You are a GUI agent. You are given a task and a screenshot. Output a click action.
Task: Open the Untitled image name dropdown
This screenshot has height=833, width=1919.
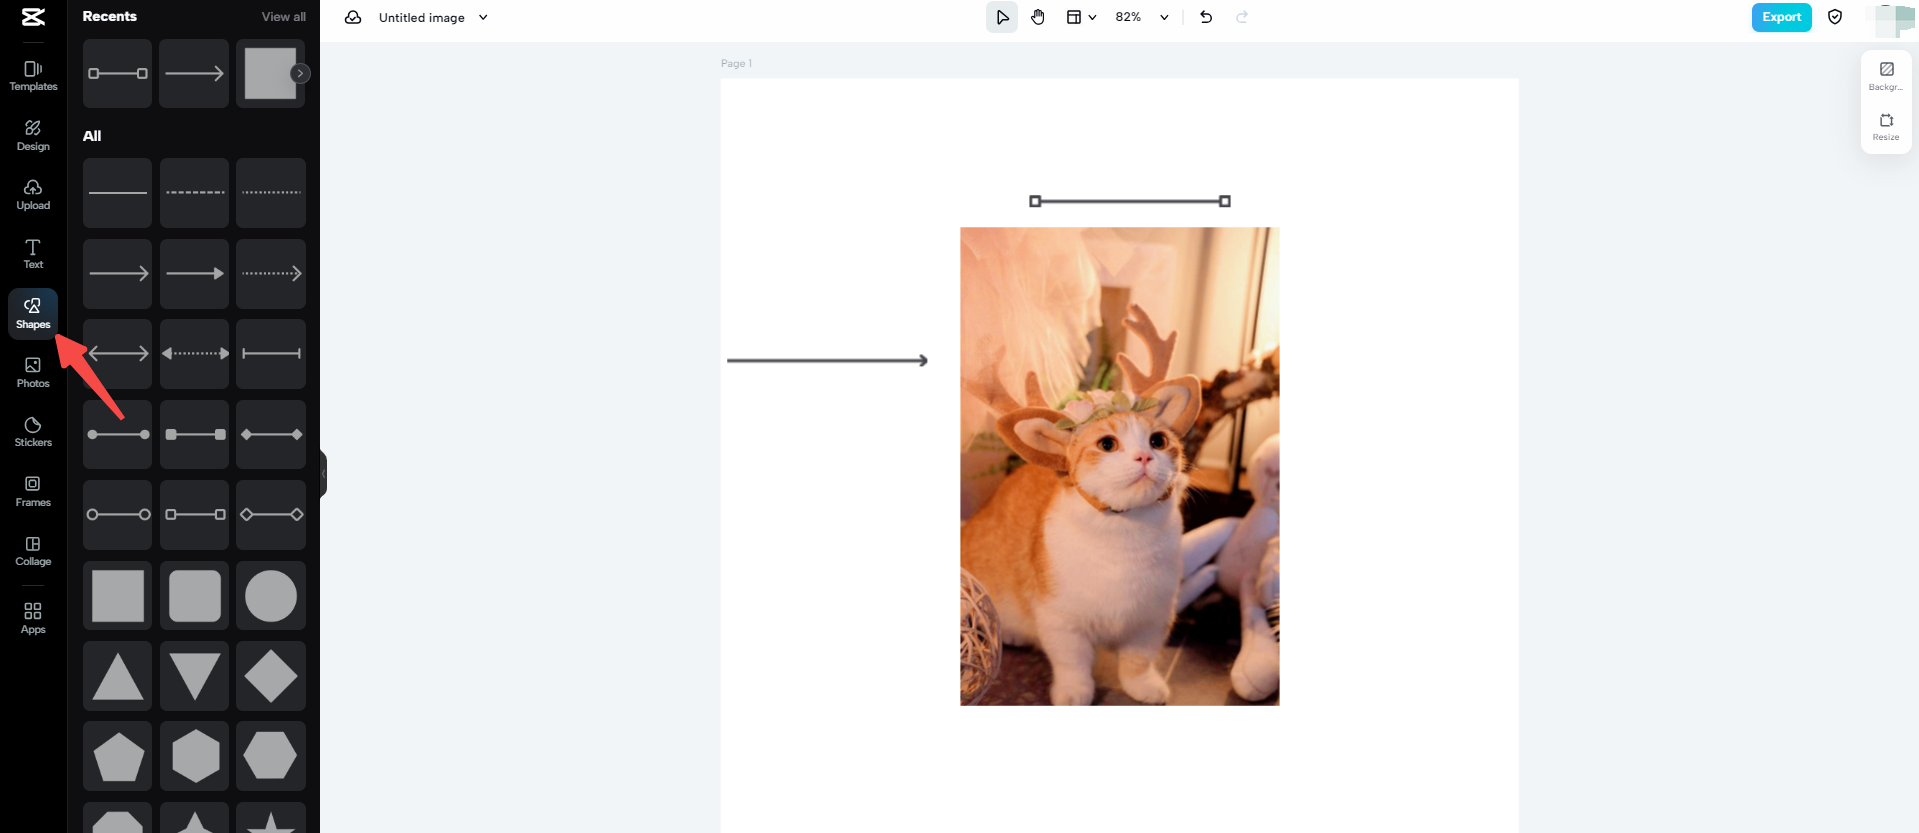pyautogui.click(x=433, y=17)
